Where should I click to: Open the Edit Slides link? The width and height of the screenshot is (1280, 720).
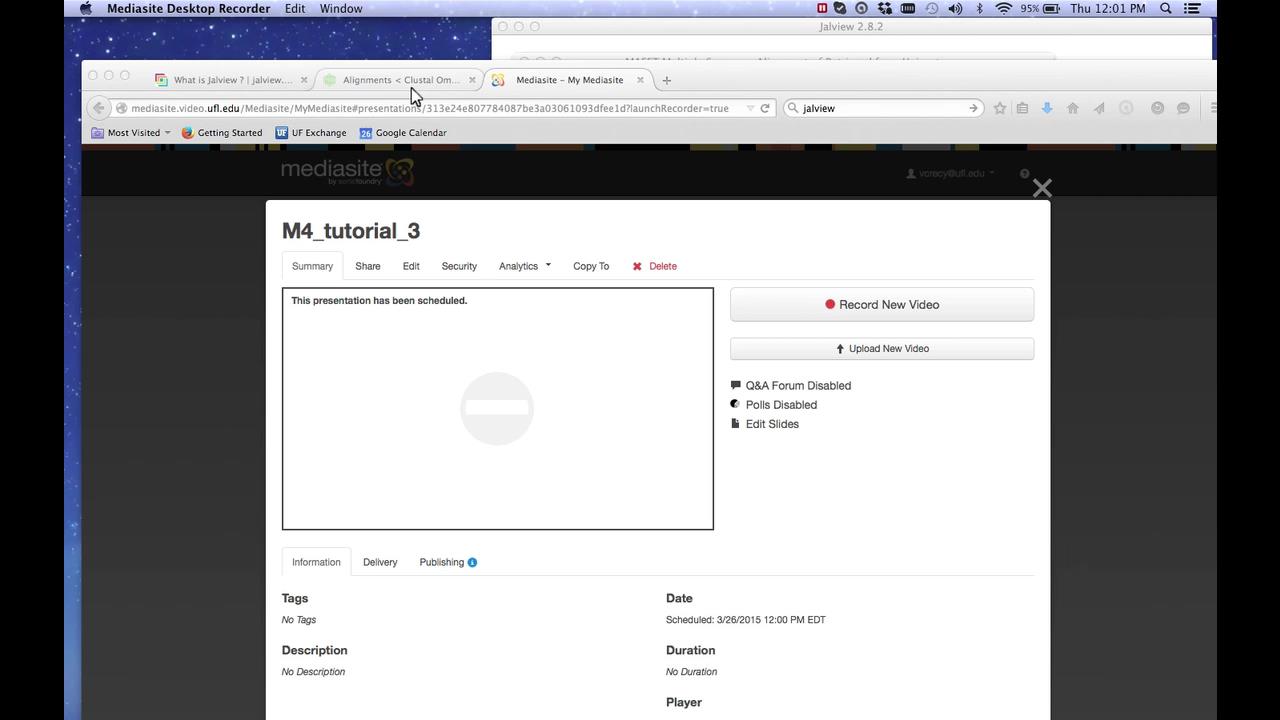(x=771, y=424)
